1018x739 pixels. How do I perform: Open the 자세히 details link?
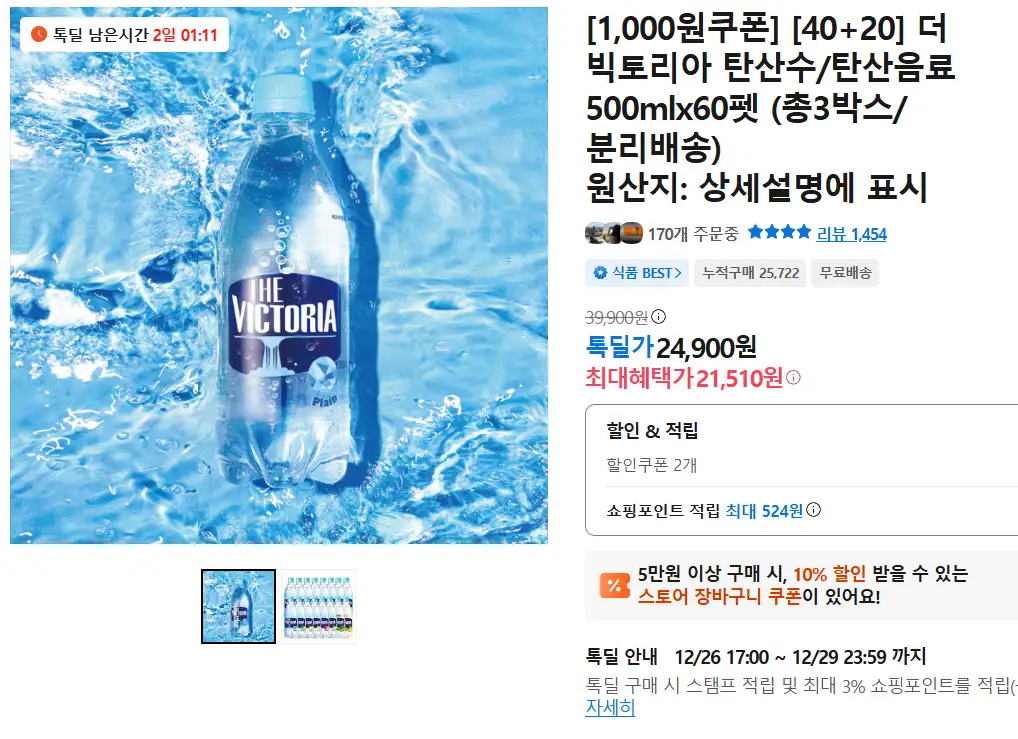click(610, 708)
